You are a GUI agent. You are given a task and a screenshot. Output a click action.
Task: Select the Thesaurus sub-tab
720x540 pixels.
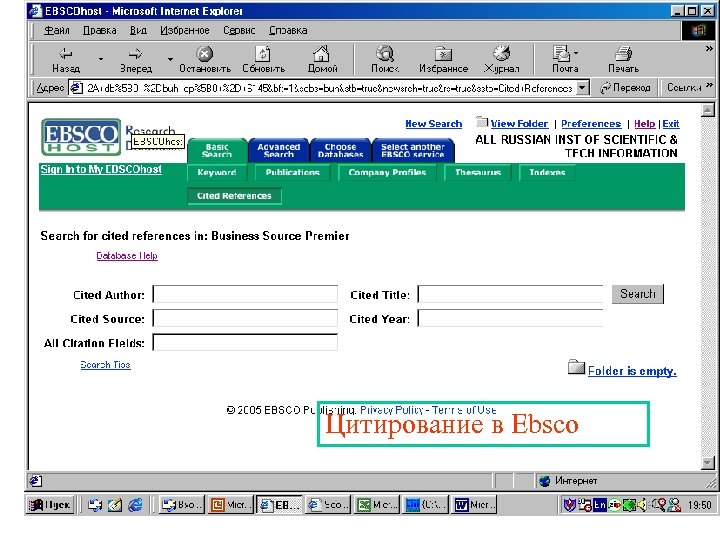478,173
